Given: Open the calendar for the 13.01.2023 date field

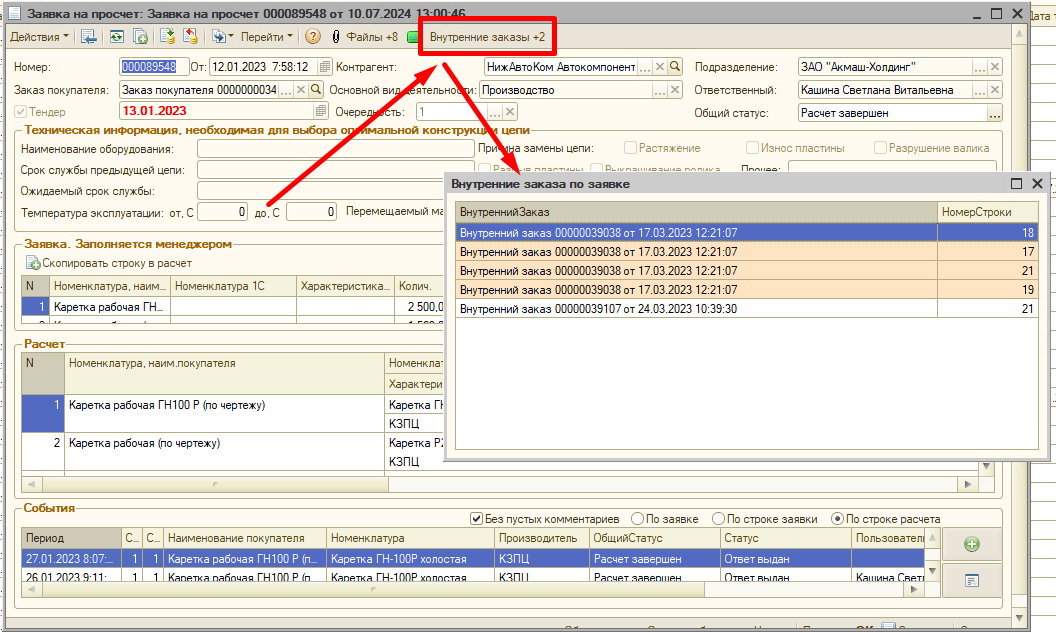Looking at the screenshot, I should click(321, 111).
